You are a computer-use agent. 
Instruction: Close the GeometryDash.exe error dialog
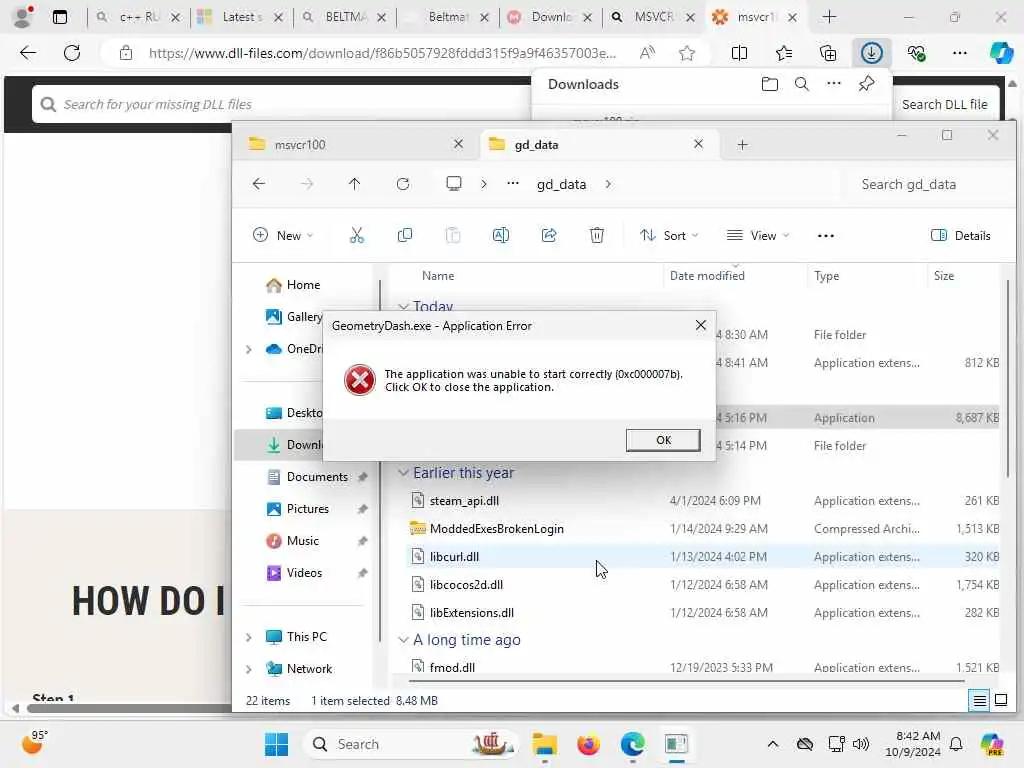tap(701, 325)
